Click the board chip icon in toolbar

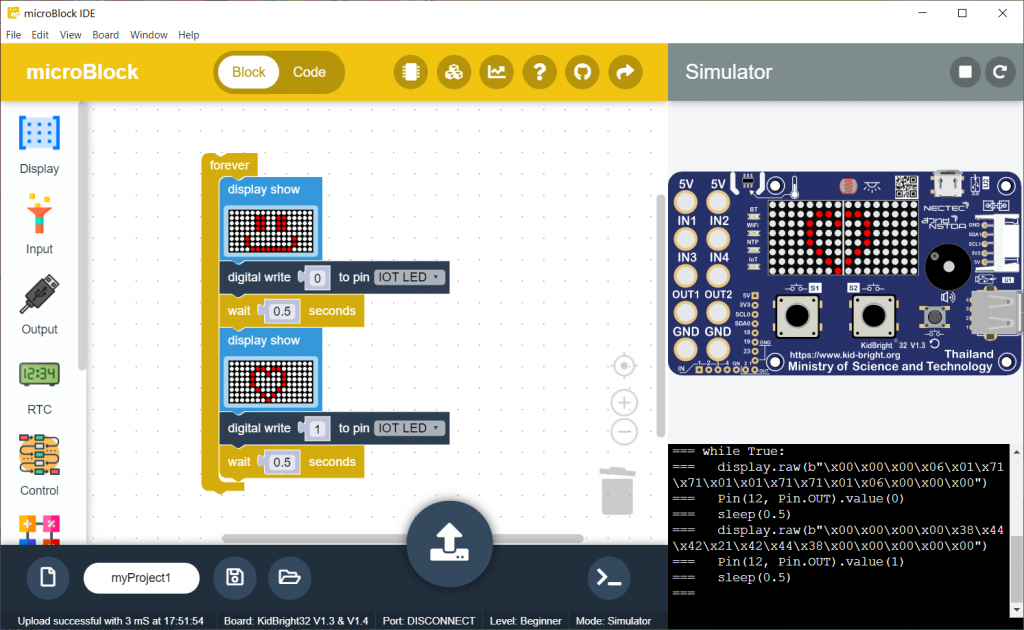pos(411,72)
